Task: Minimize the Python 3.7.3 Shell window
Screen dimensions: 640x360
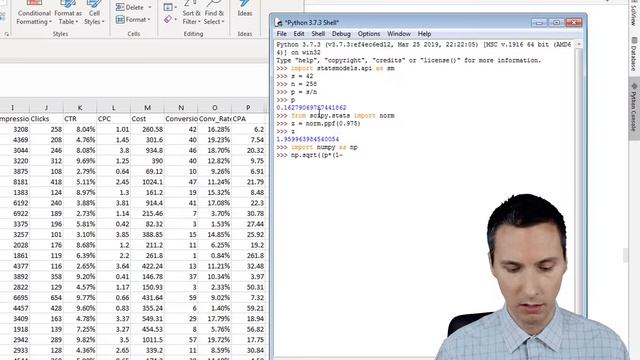Action: point(539,22)
